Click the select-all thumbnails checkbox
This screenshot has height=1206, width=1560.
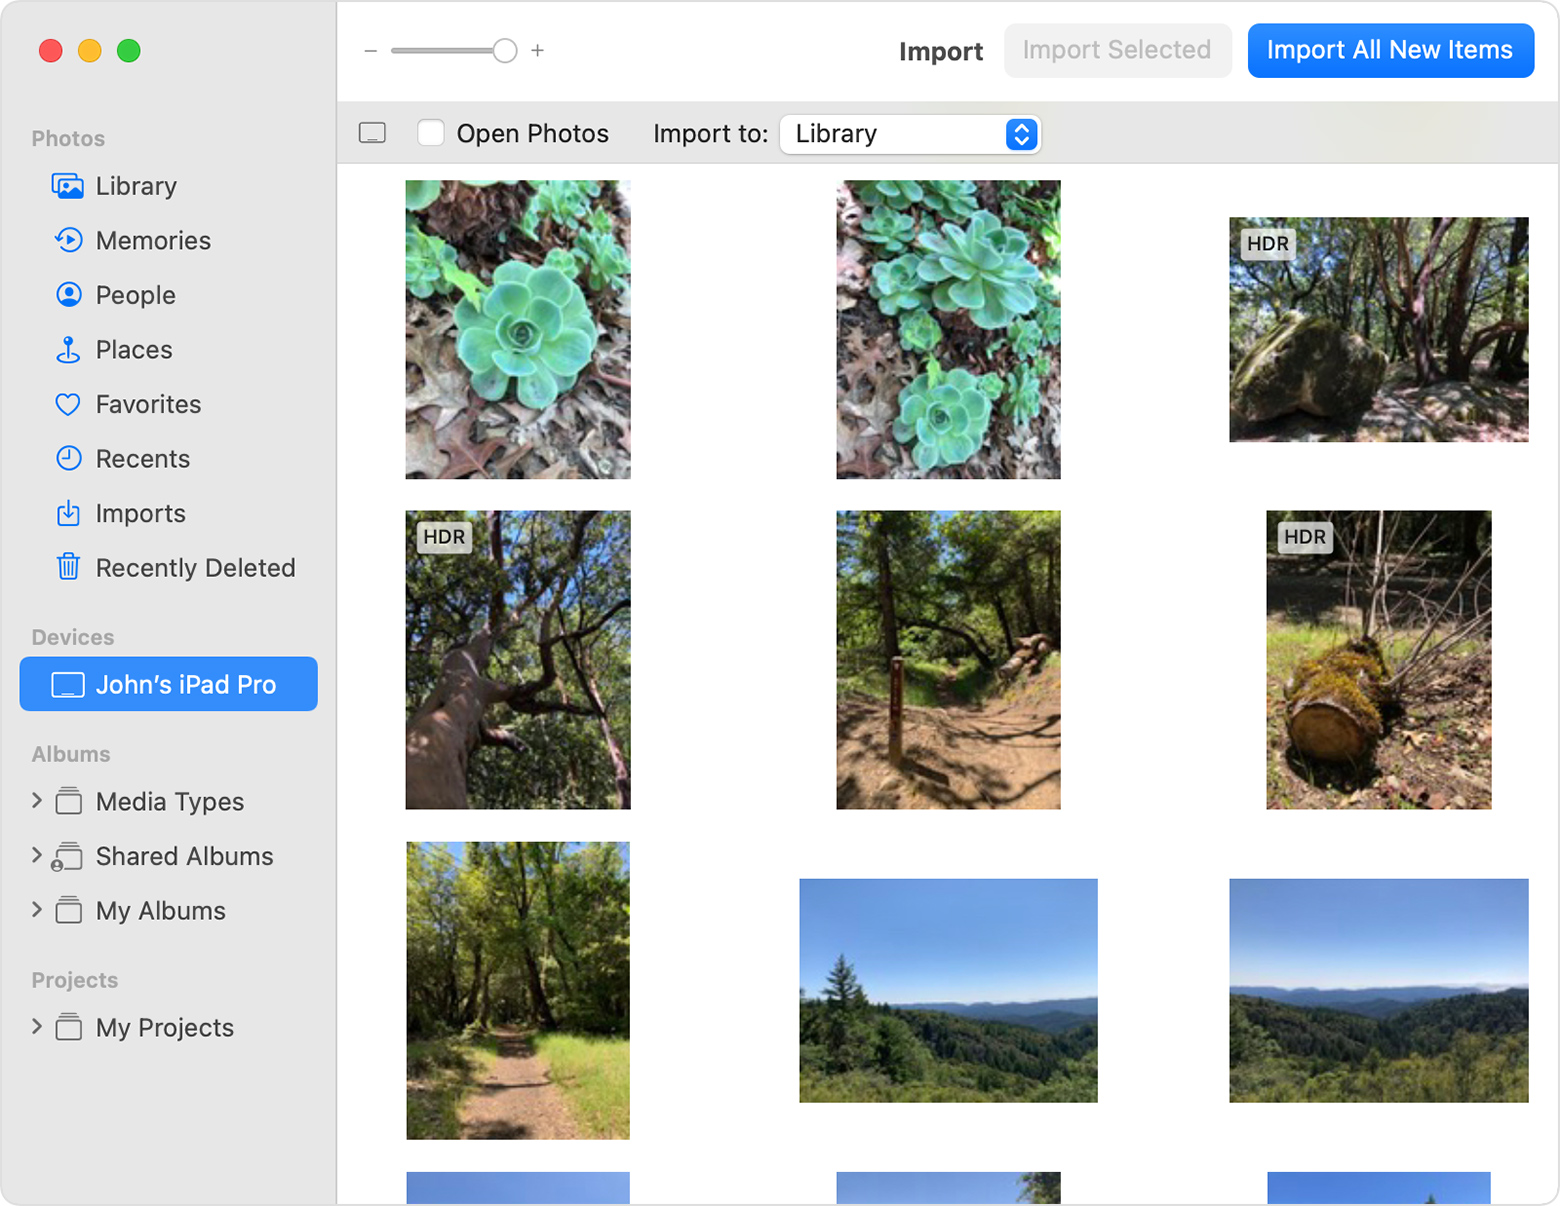point(371,132)
